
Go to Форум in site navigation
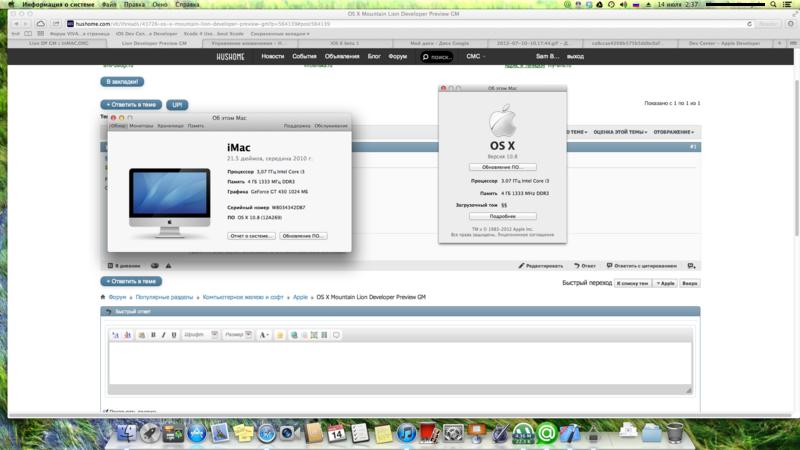click(397, 57)
